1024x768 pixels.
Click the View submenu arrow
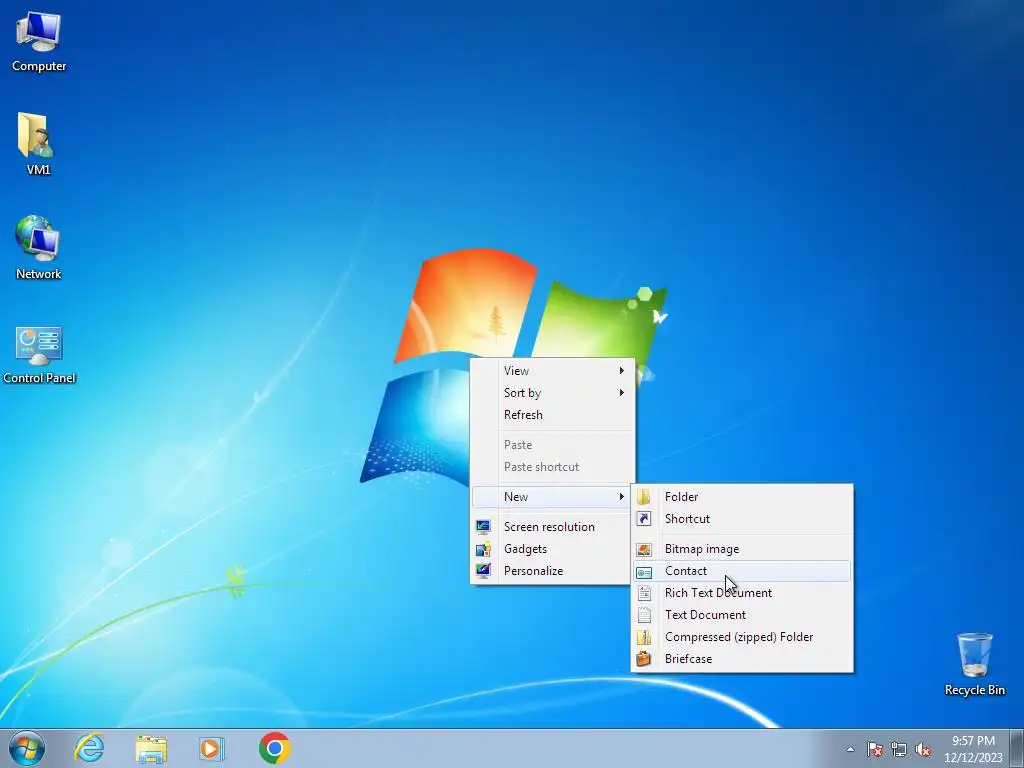(x=622, y=371)
